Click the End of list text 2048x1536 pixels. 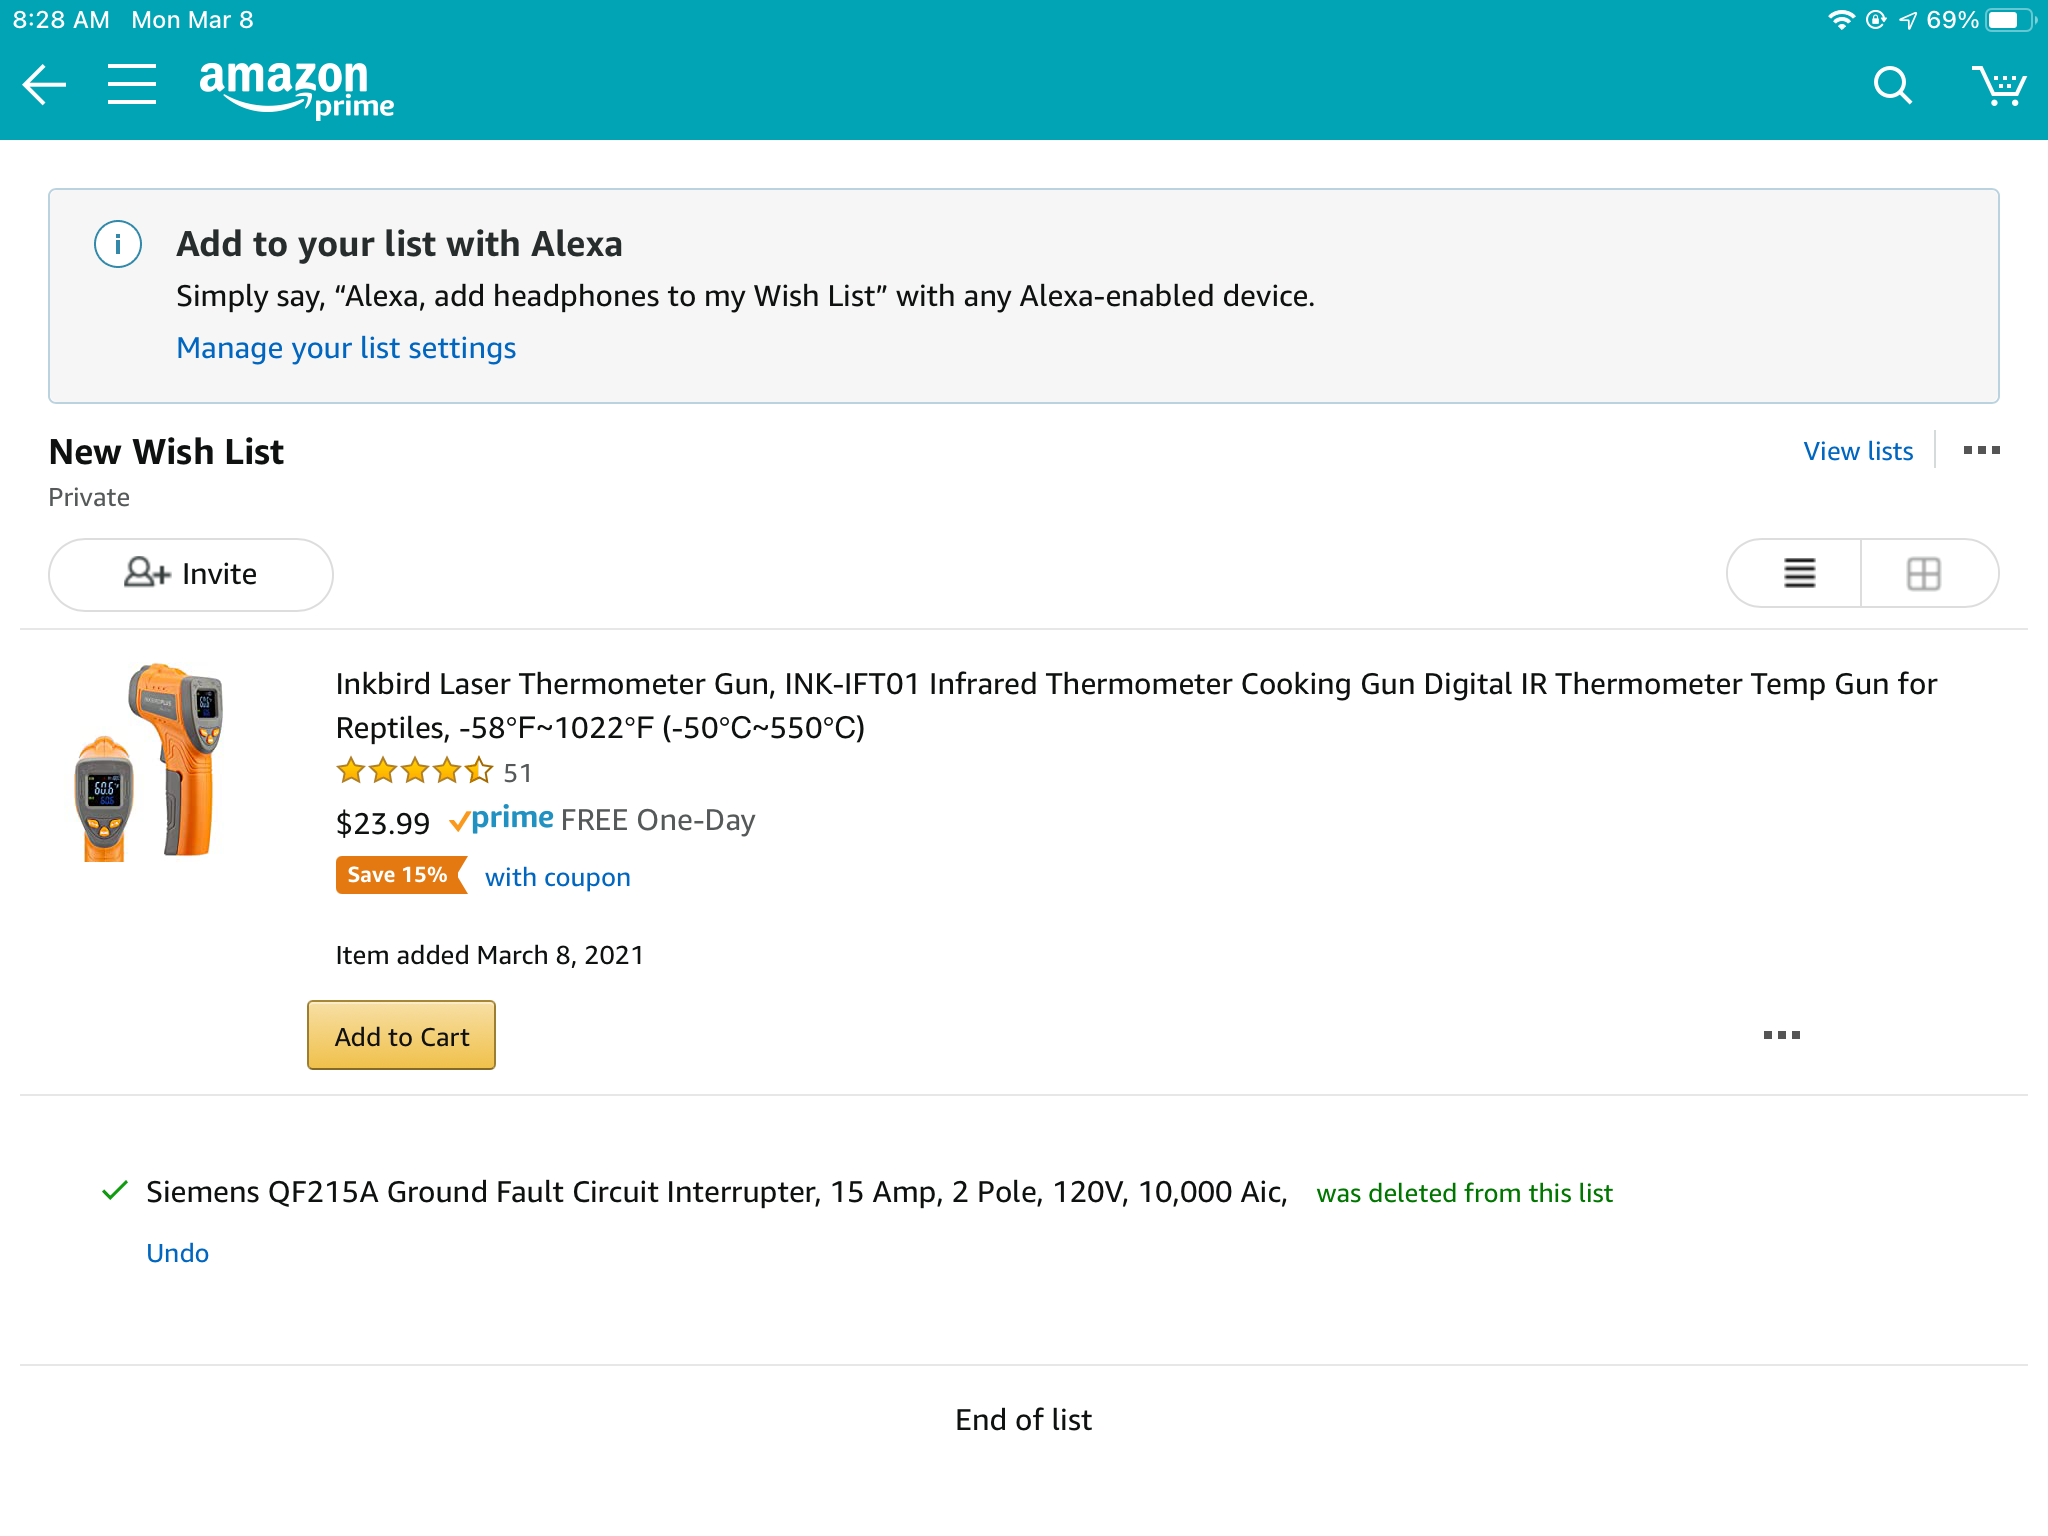coord(1023,1419)
